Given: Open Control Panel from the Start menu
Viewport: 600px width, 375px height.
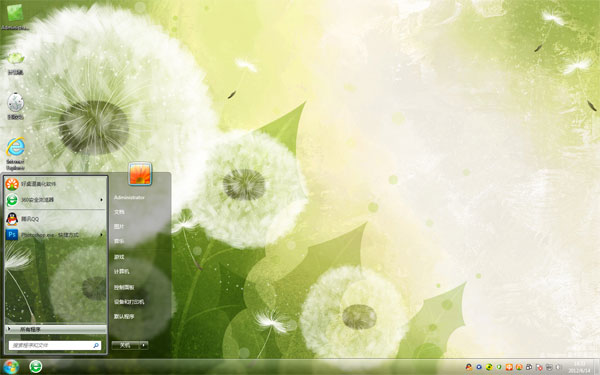Looking at the screenshot, I should point(124,287).
